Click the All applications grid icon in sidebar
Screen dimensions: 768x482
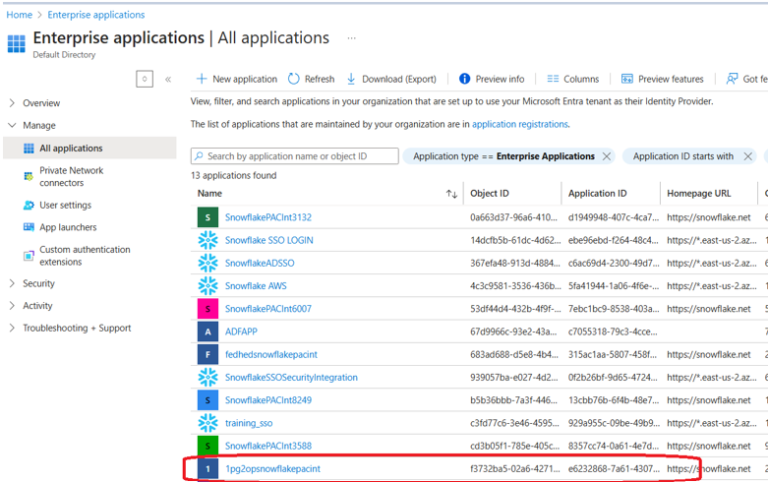tap(29, 148)
